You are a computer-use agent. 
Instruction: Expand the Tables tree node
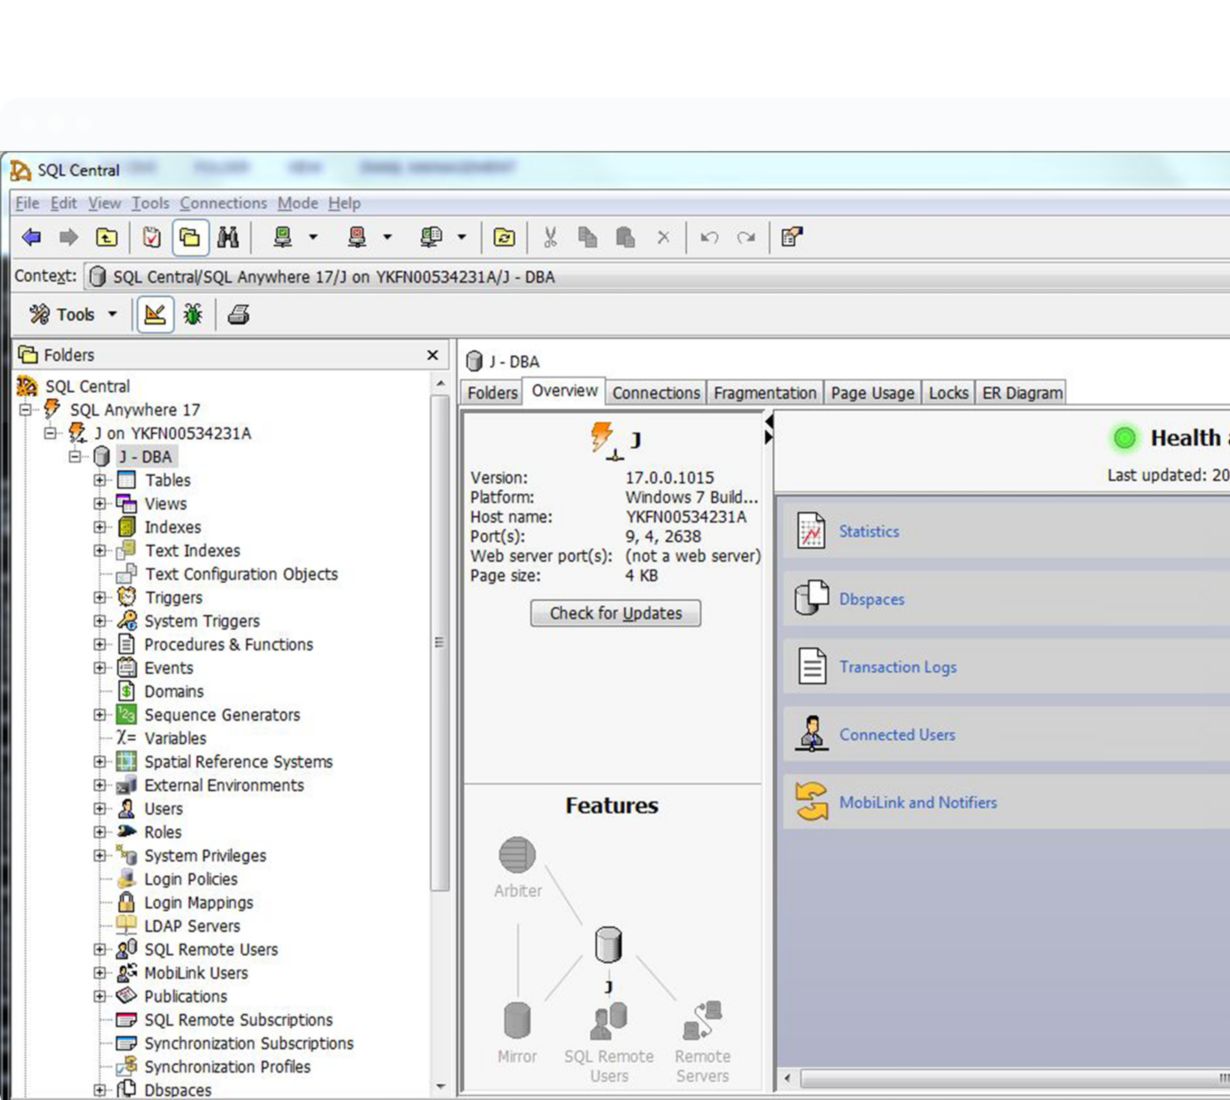pyautogui.click(x=100, y=481)
